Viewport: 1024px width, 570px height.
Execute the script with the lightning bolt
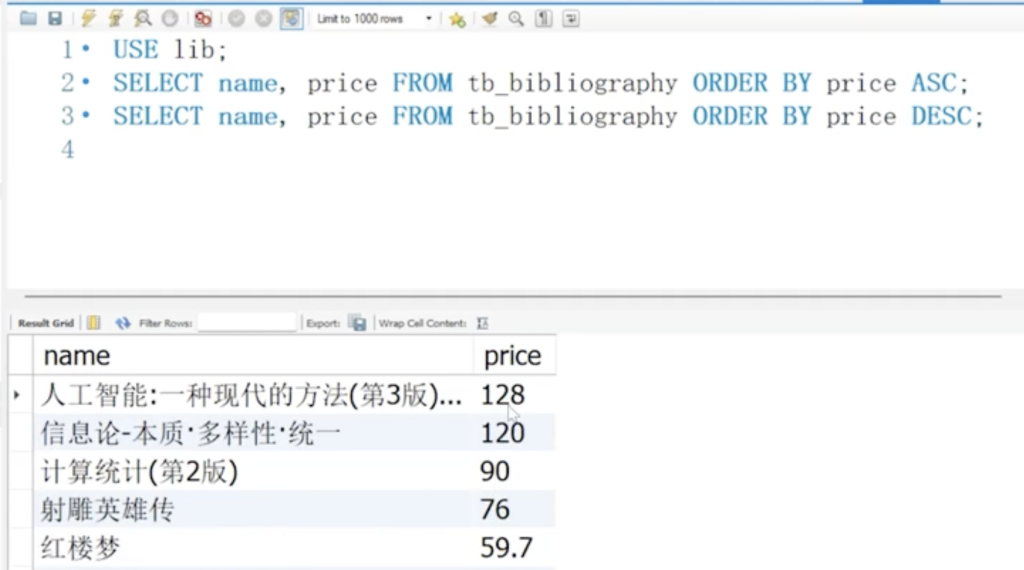[x=88, y=18]
